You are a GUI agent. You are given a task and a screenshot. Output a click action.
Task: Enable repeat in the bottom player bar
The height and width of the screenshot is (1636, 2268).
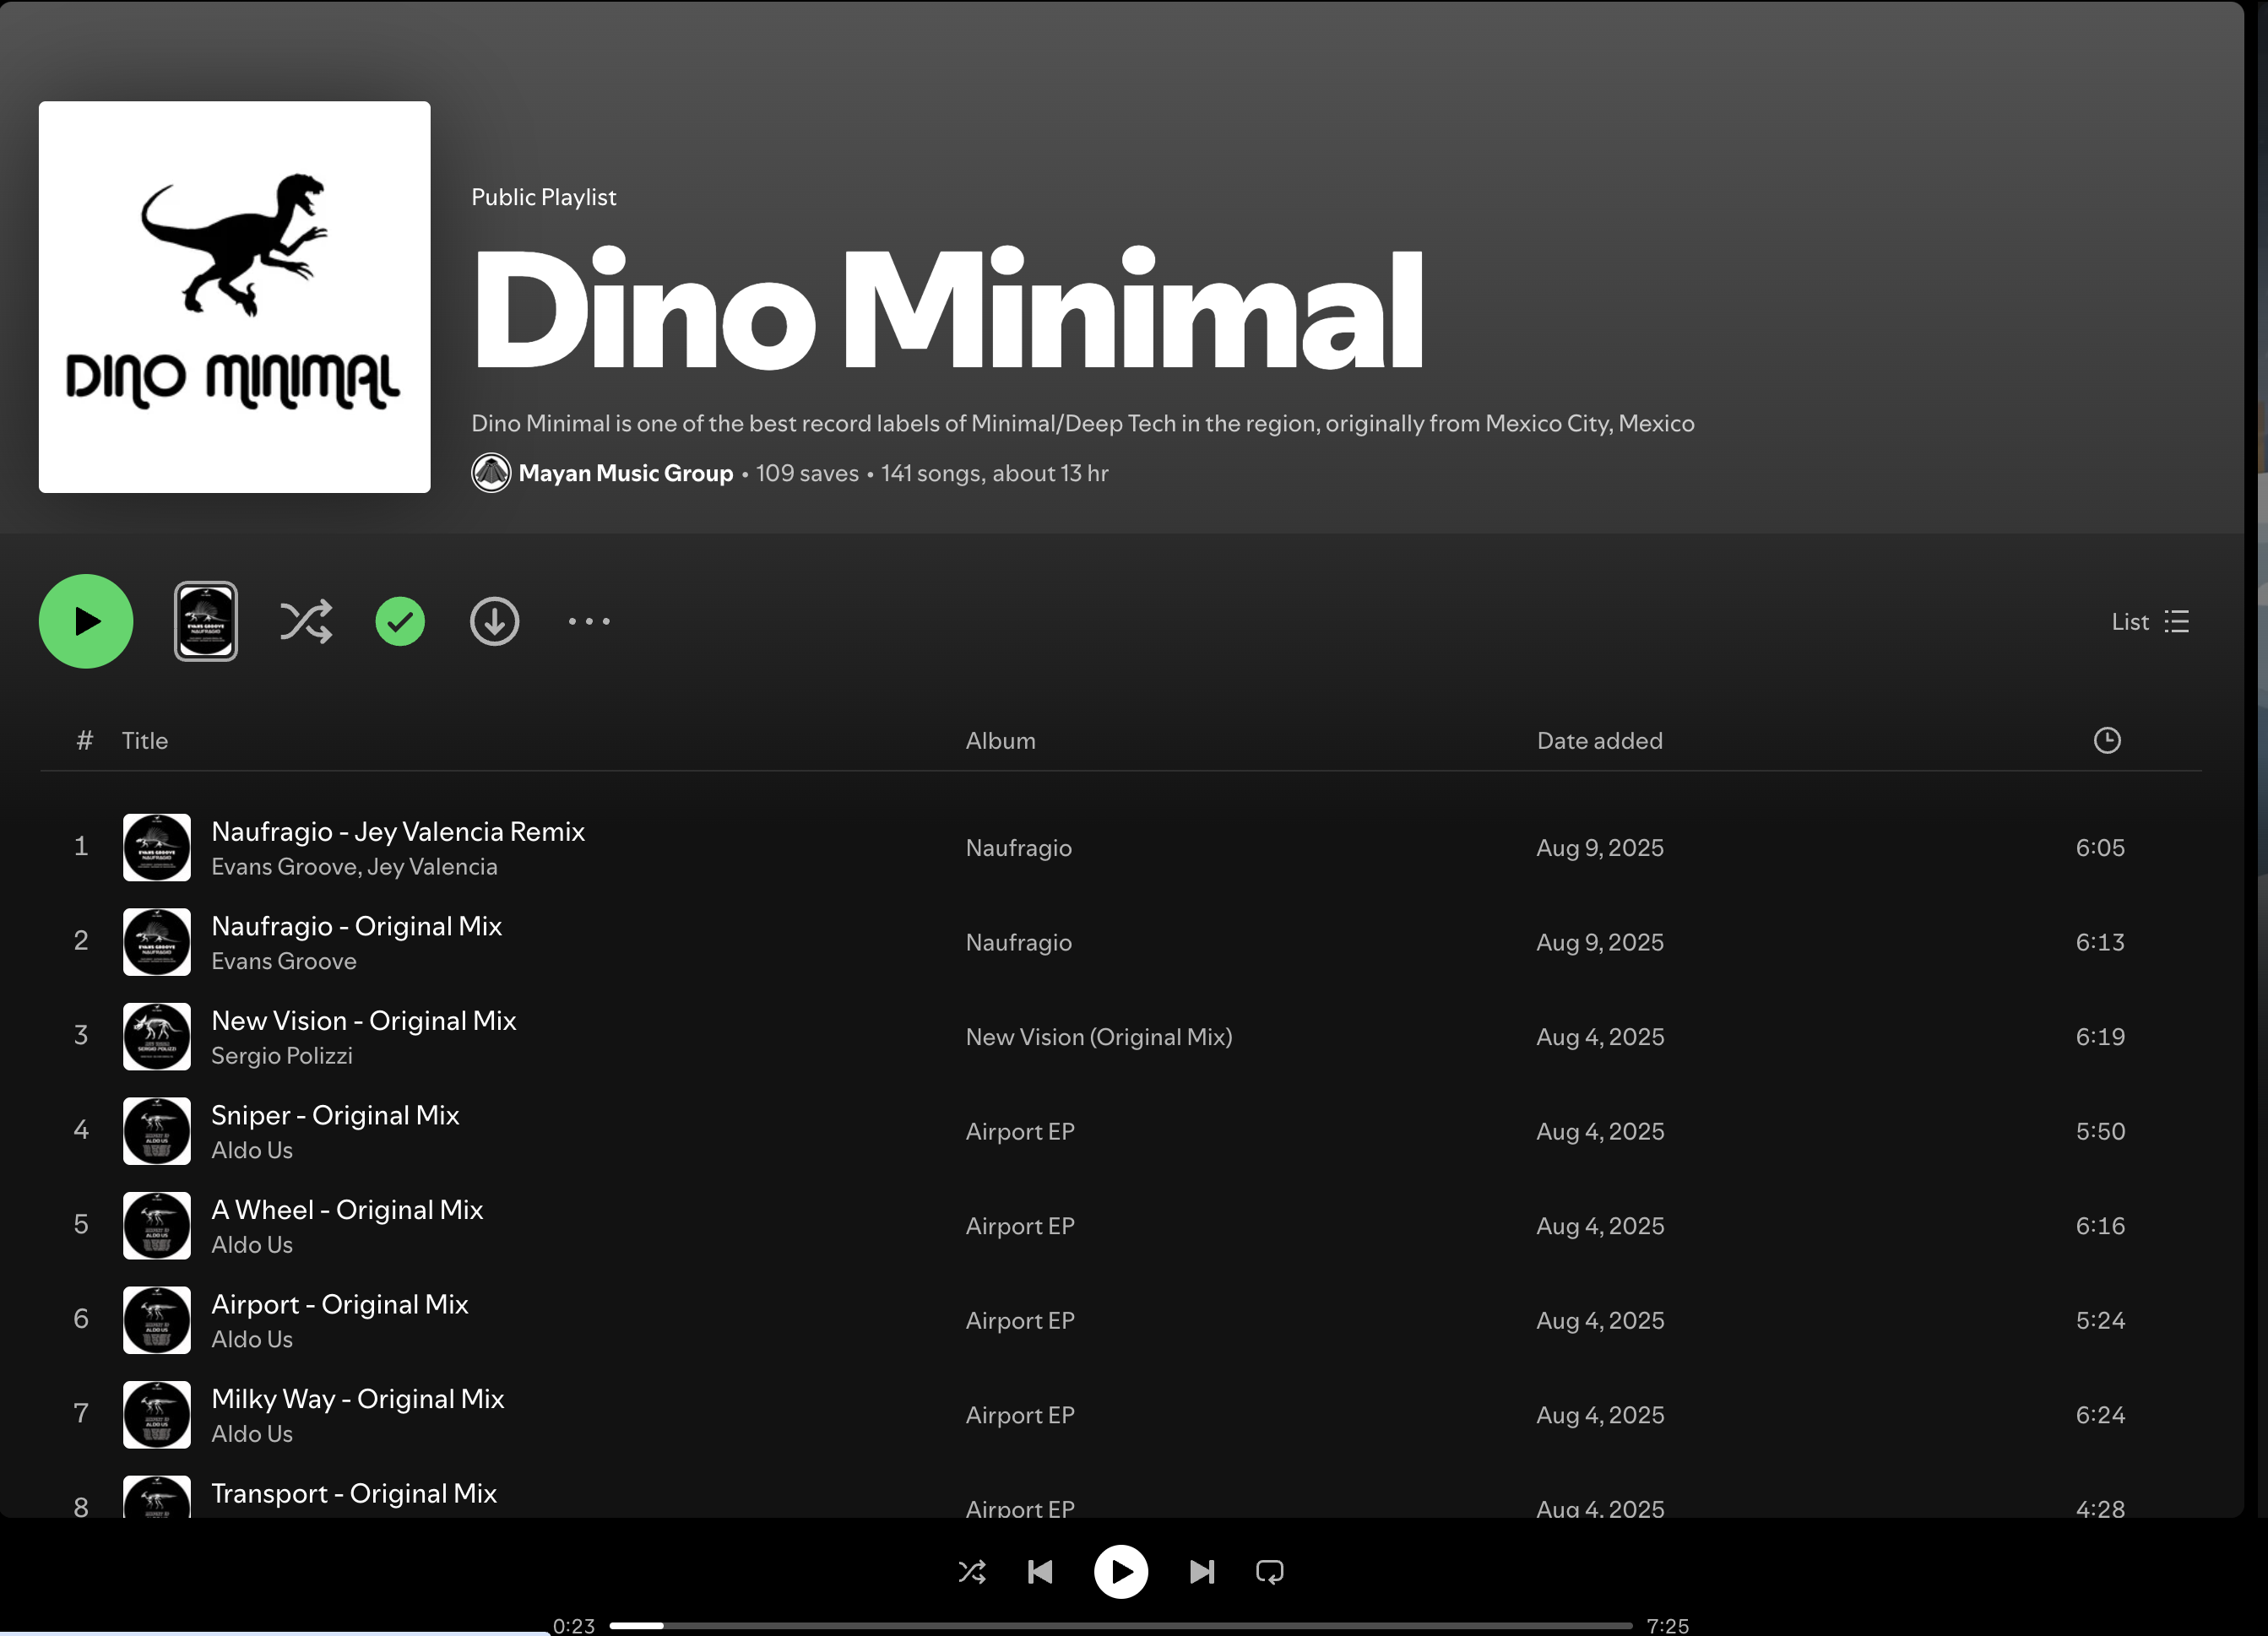[1269, 1572]
